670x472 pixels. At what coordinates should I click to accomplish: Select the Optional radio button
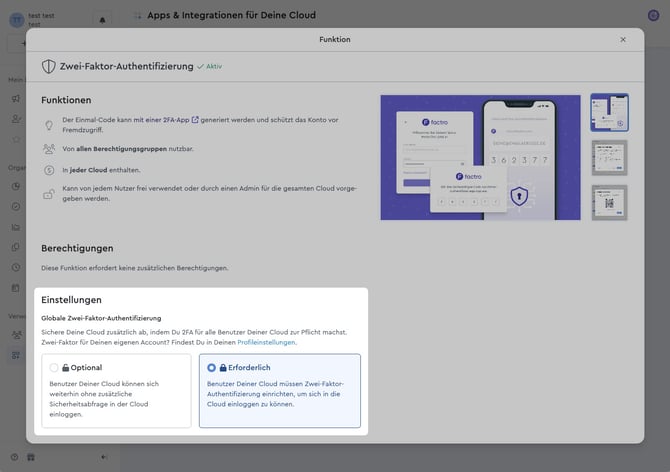(x=54, y=368)
